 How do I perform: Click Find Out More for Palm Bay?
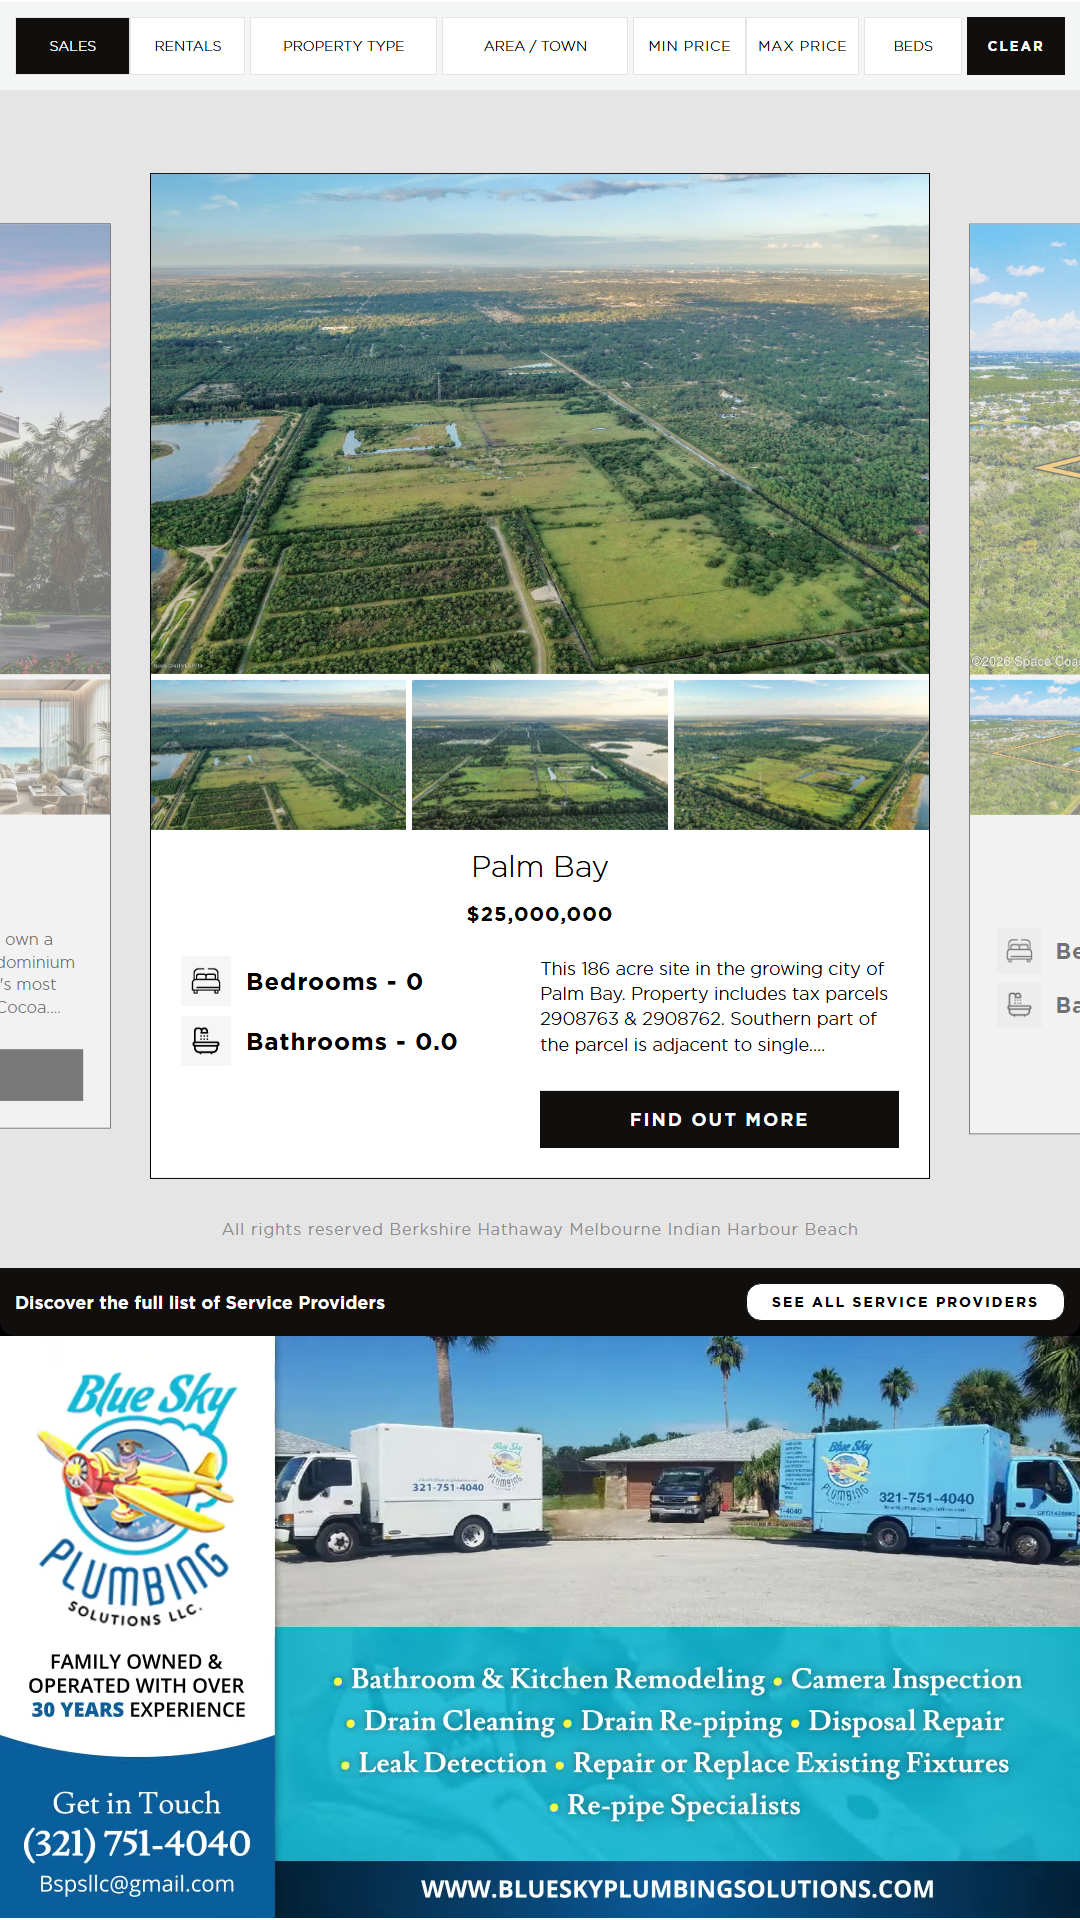coord(719,1119)
